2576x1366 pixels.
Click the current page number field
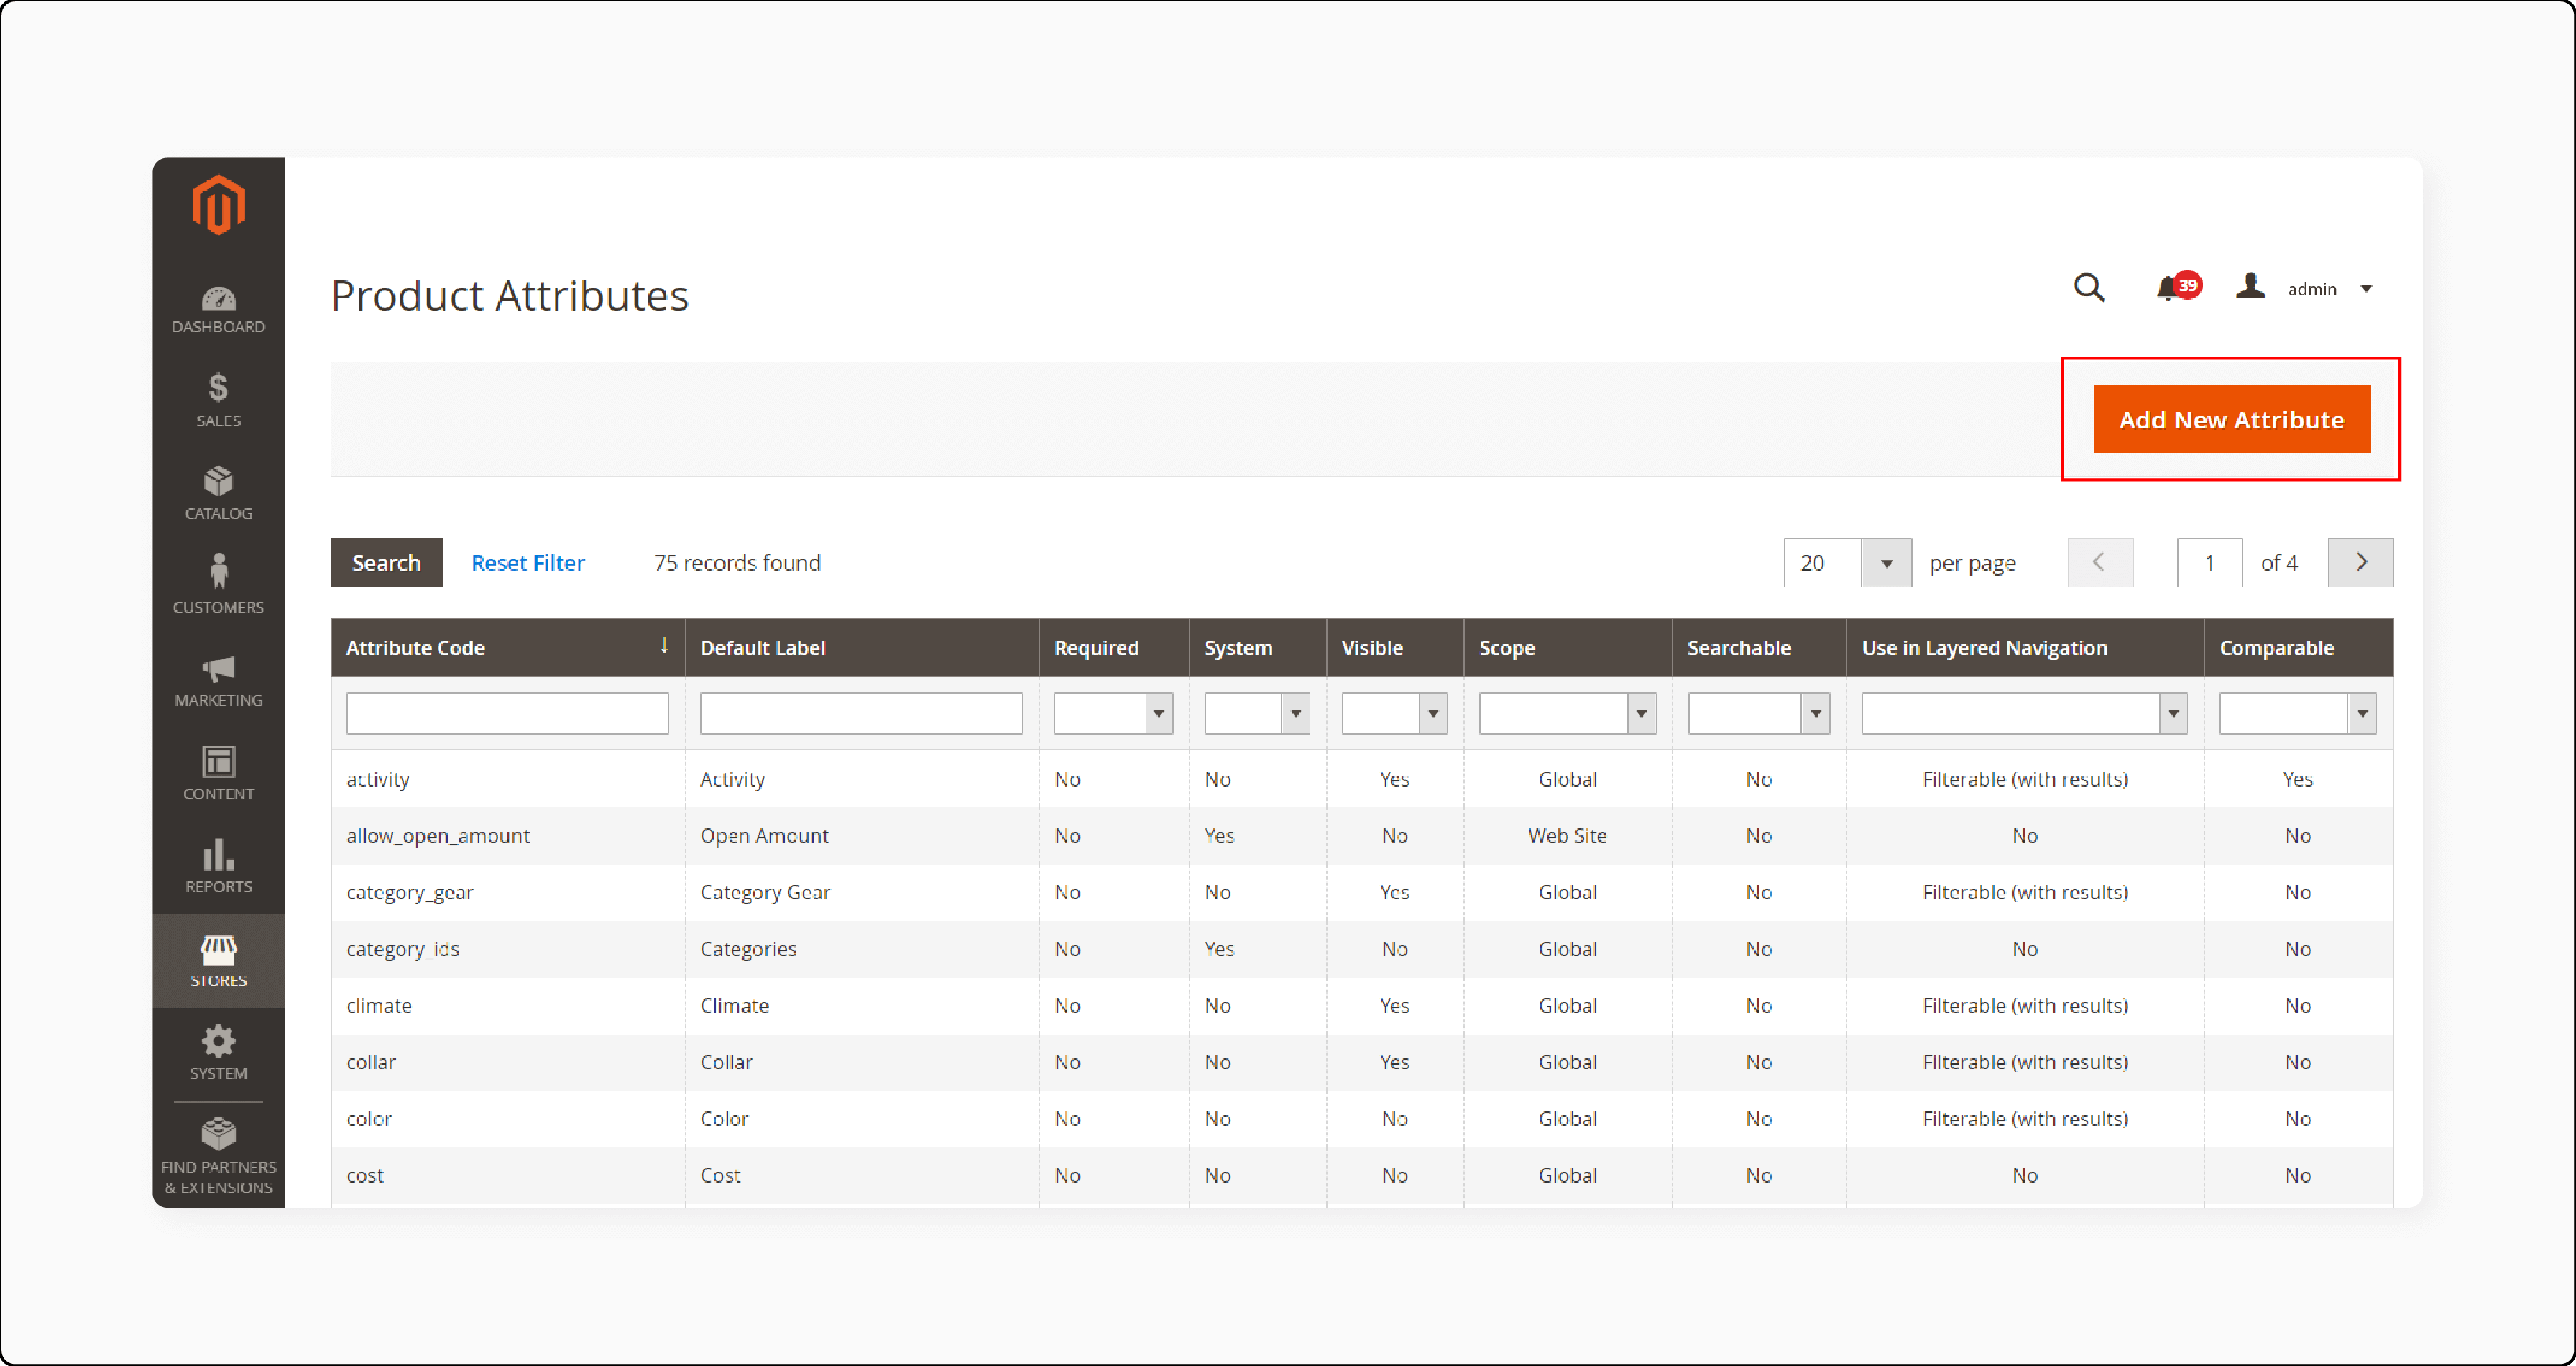coord(2209,563)
